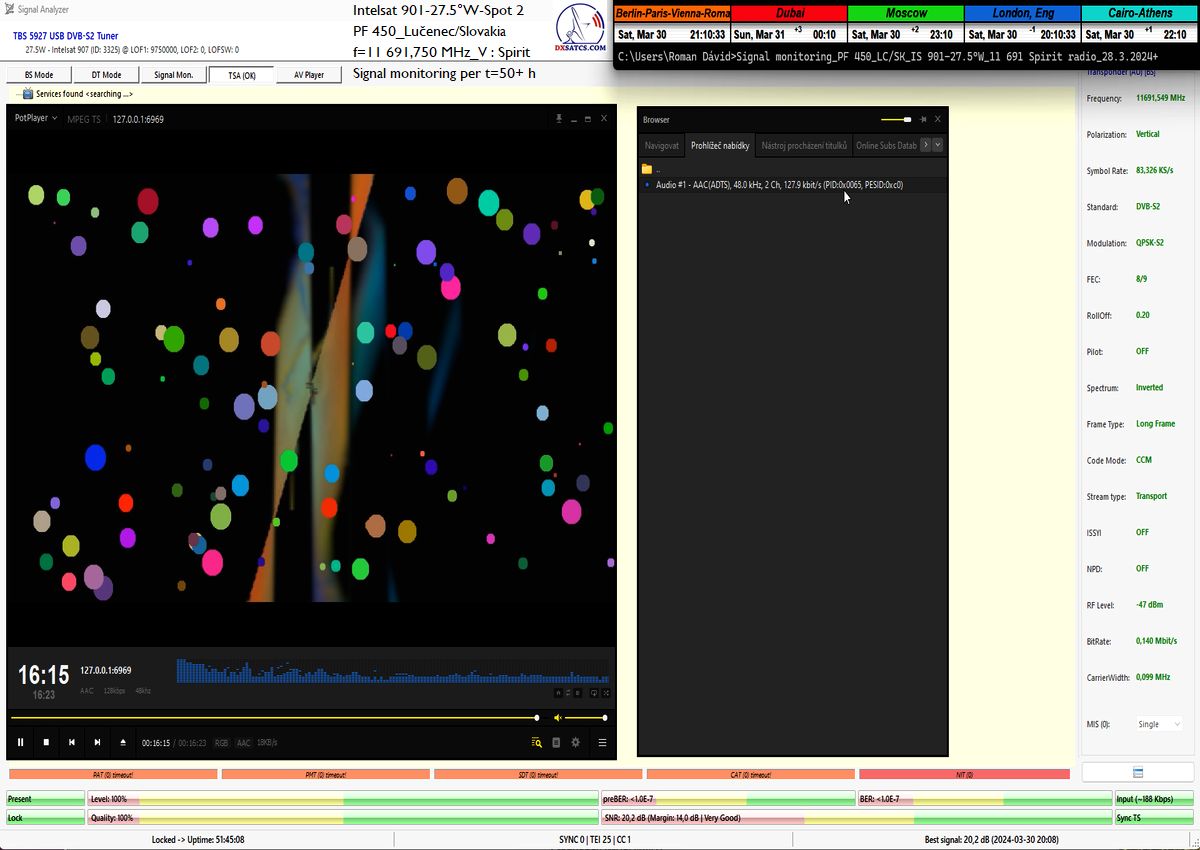Open the playlist browser search icon

(536, 742)
